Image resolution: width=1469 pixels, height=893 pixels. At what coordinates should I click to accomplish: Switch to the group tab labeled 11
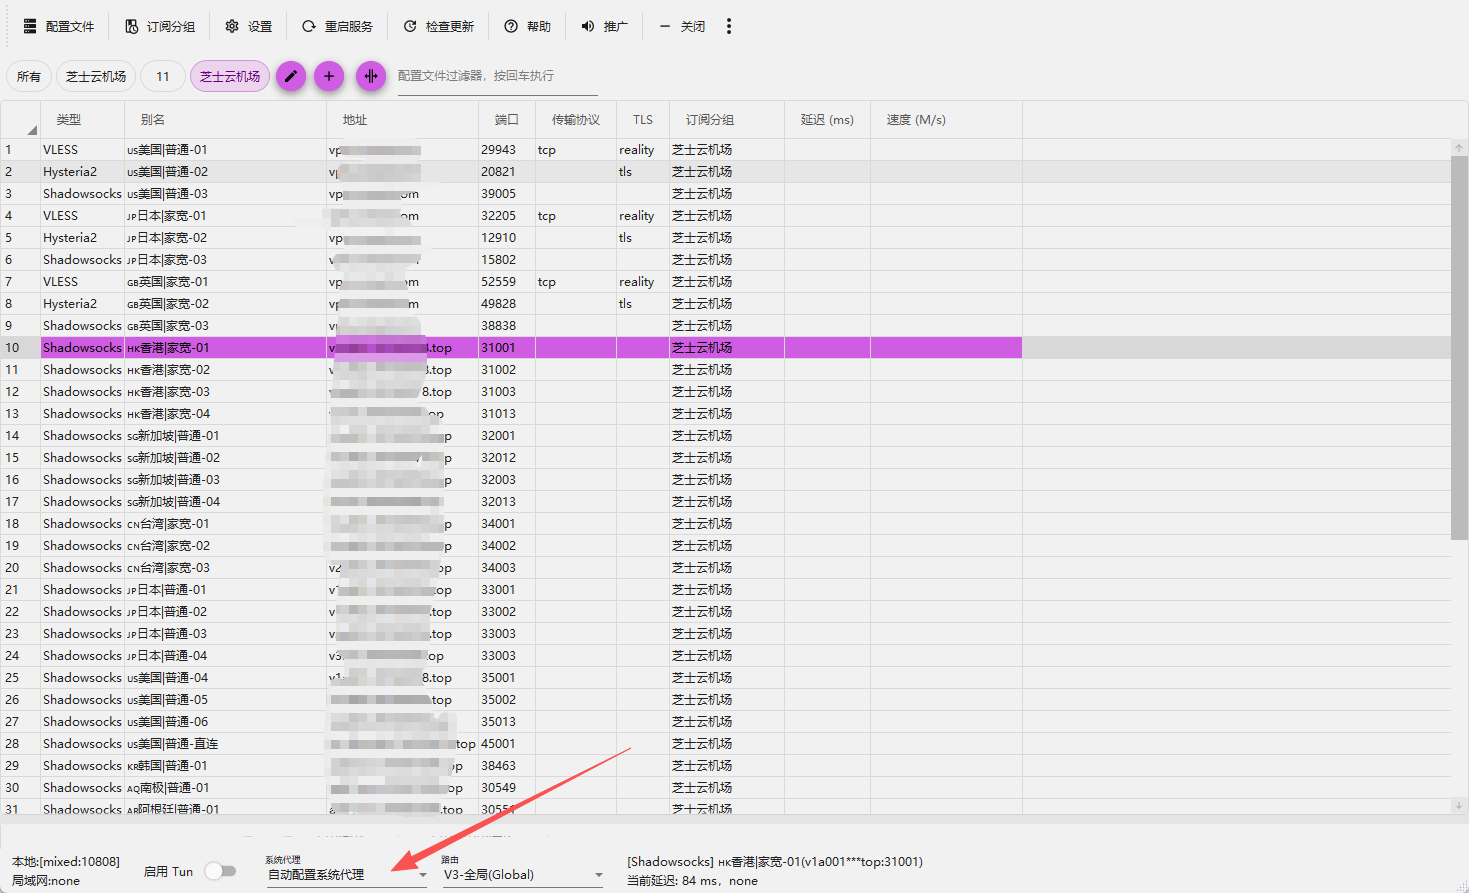coord(162,76)
